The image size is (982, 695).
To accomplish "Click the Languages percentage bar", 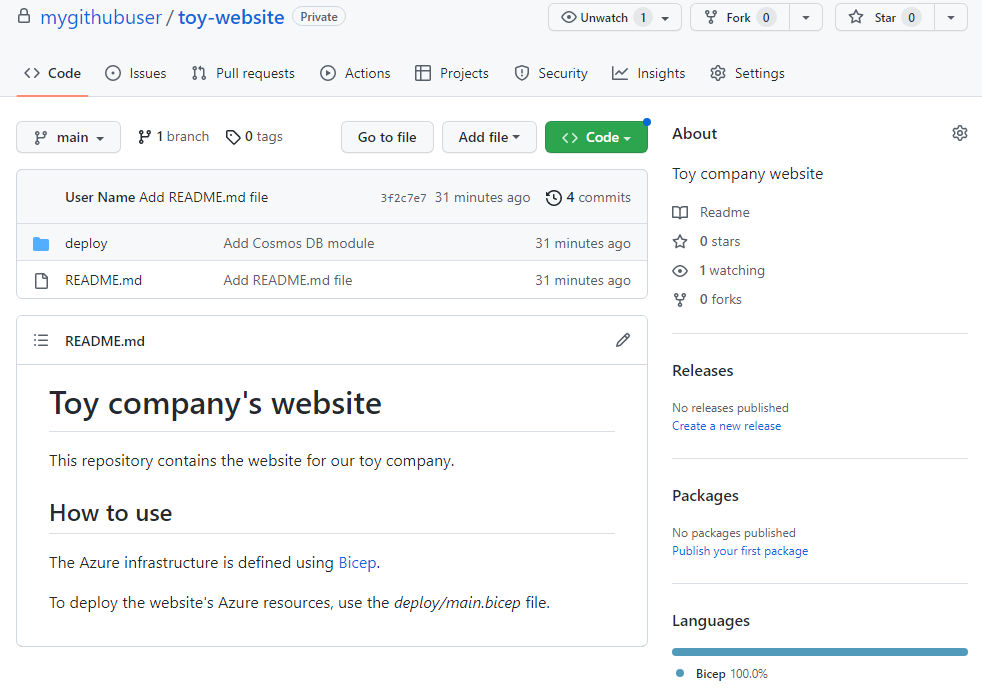I will pyautogui.click(x=820, y=652).
